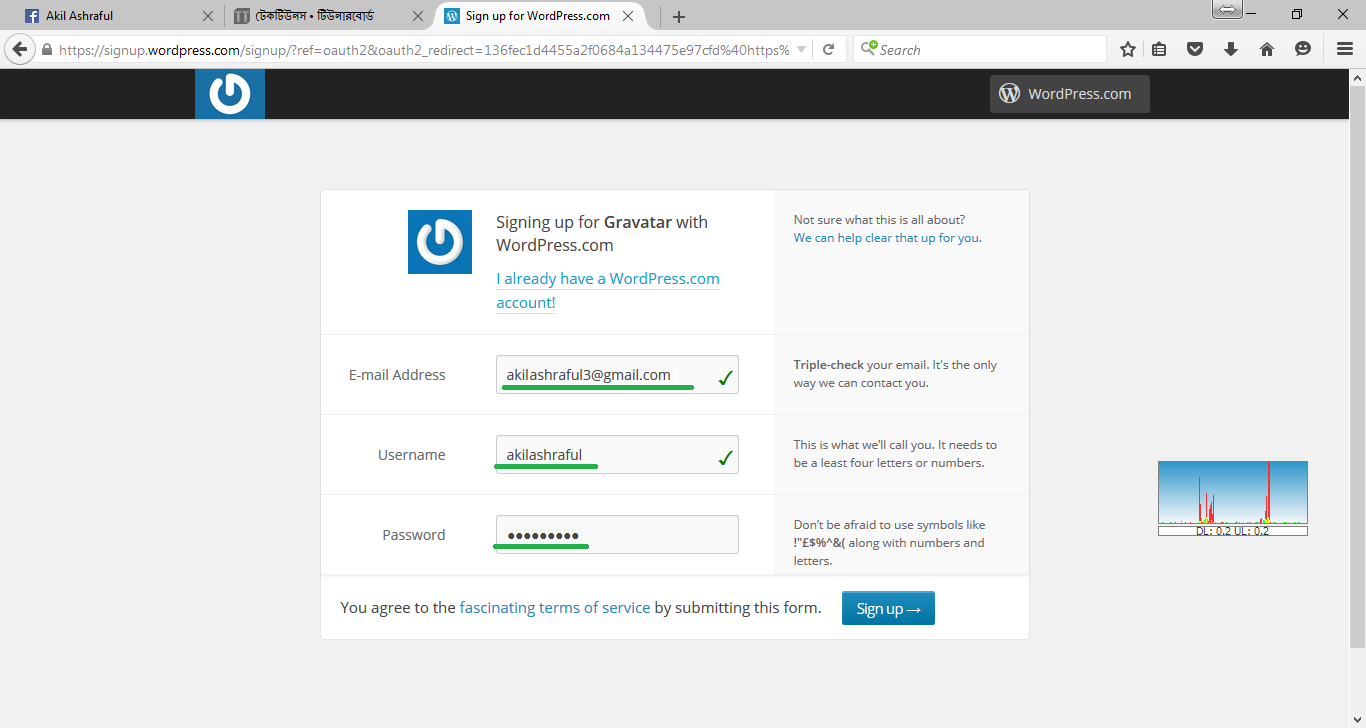Screen dimensions: 1366x728
Task: Click the Gravatar icon in signup form
Action: (x=440, y=242)
